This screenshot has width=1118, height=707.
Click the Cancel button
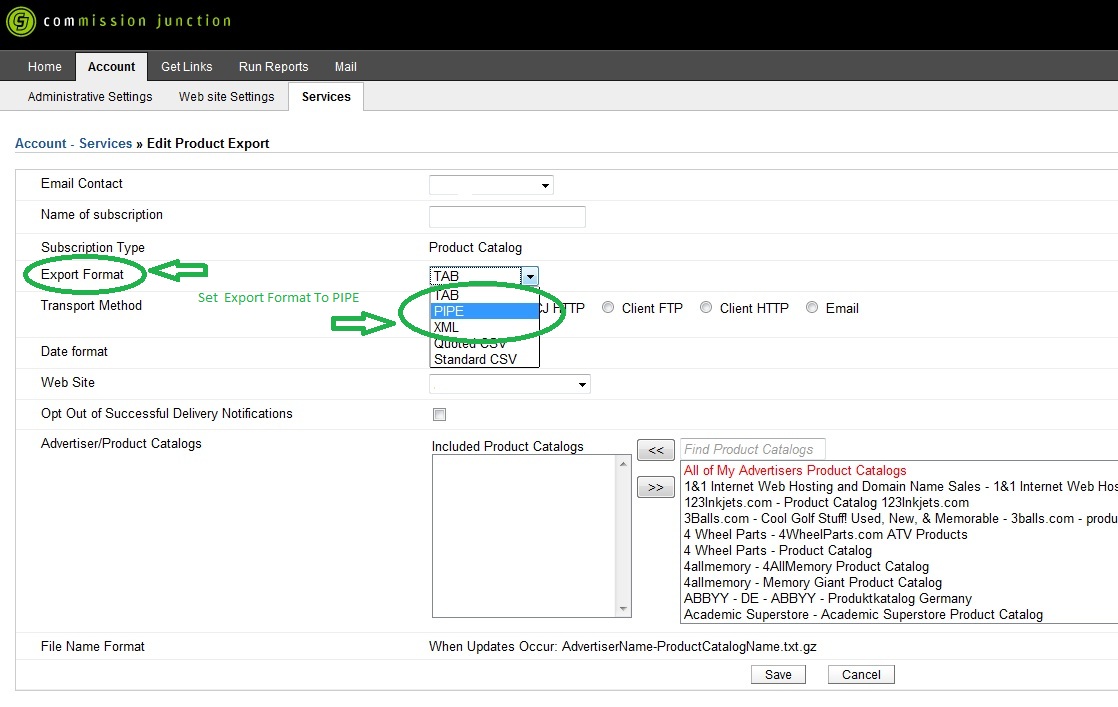tap(861, 674)
